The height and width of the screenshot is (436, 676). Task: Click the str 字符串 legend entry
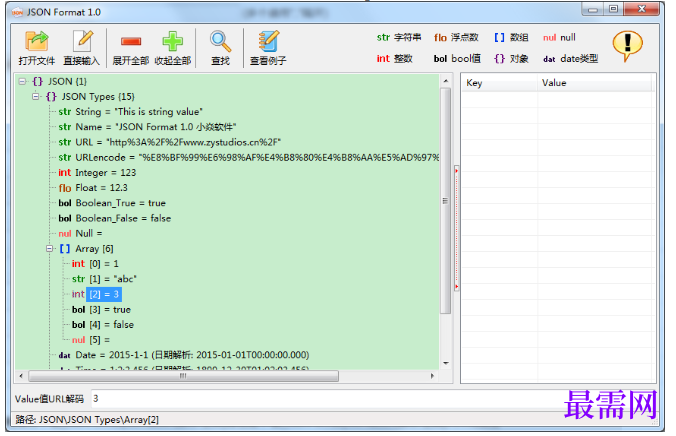click(x=399, y=38)
